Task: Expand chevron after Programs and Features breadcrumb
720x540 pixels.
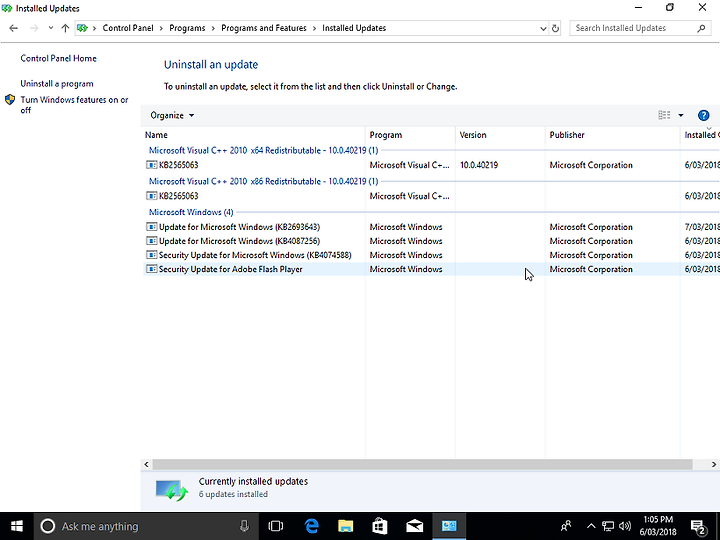Action: click(315, 28)
